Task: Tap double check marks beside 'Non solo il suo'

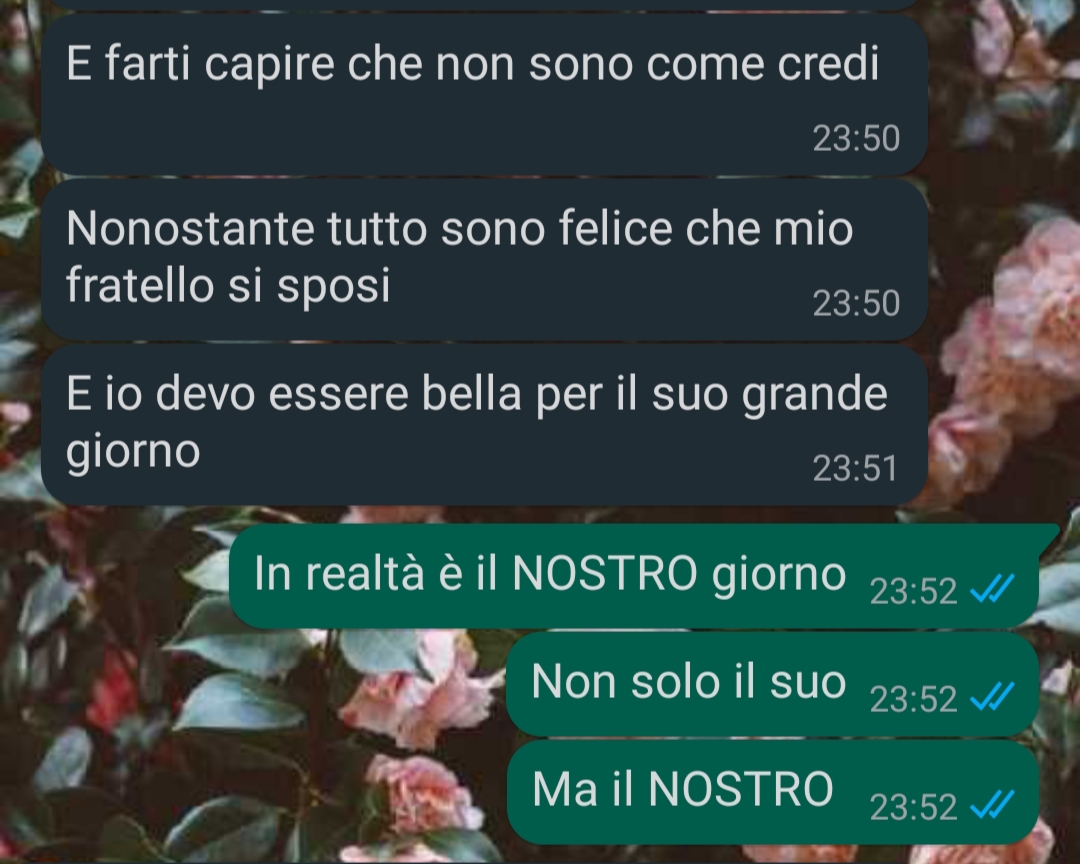Action: pos(992,697)
